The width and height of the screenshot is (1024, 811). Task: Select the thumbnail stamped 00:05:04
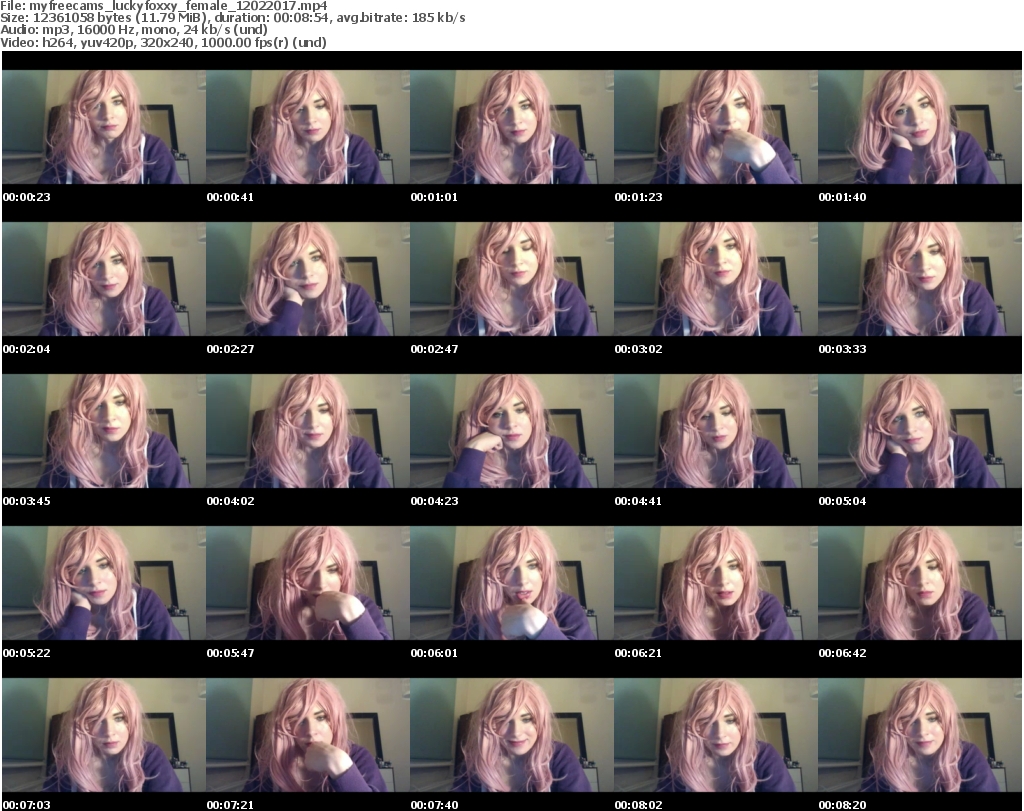920,432
